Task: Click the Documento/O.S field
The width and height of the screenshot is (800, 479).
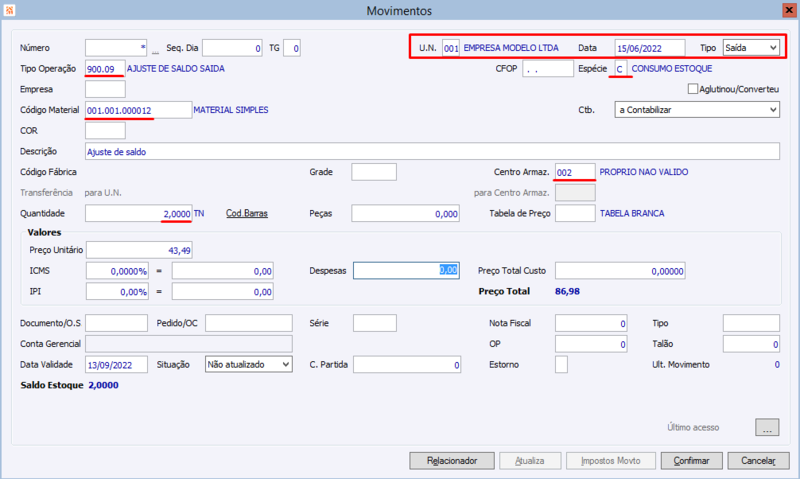Action: click(x=116, y=323)
